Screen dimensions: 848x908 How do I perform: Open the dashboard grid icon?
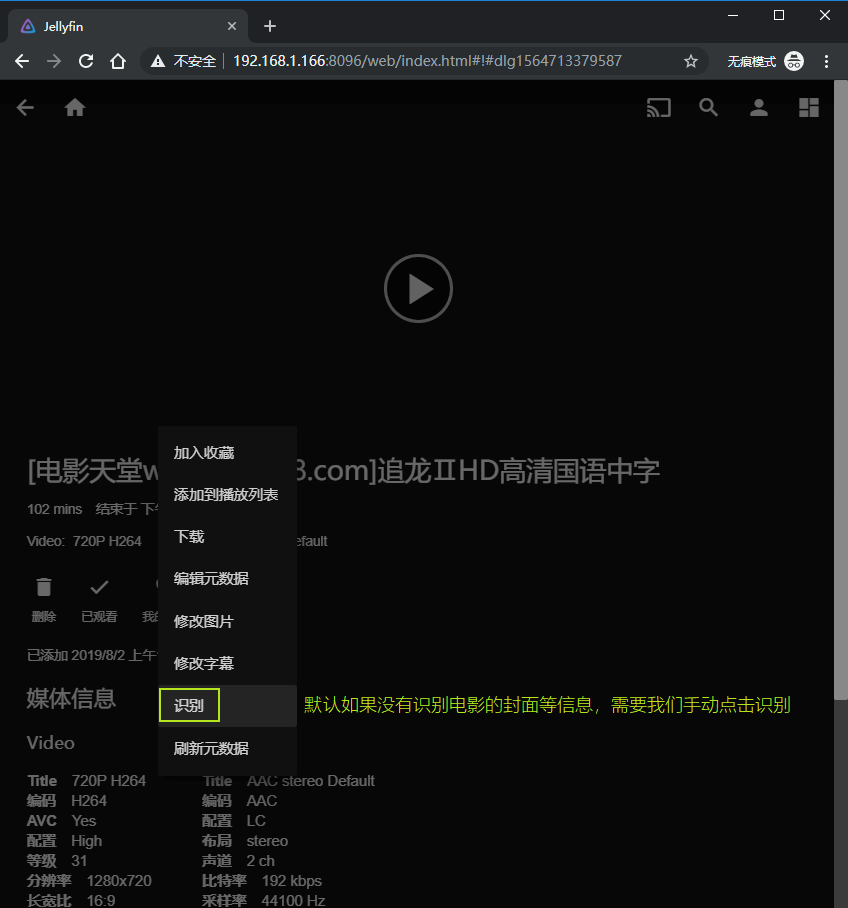point(809,108)
